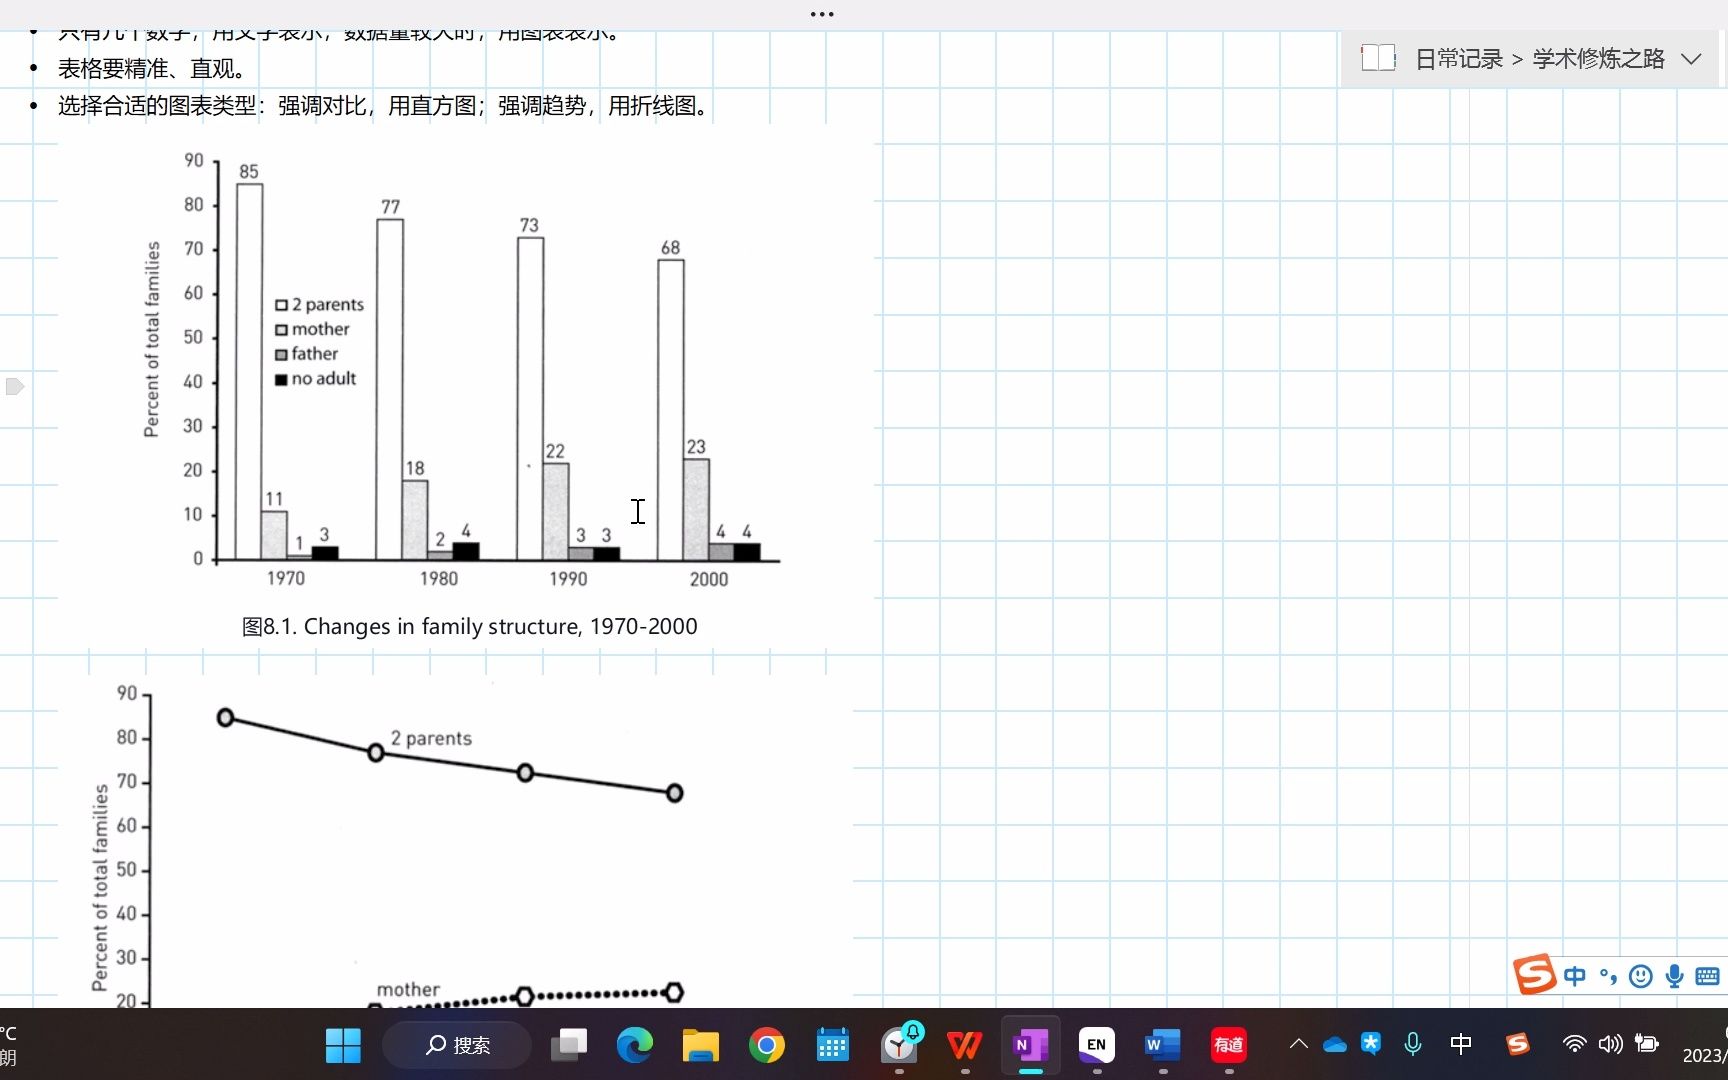Open File Explorer from the taskbar
Screen dimensions: 1728x1080
point(701,1045)
